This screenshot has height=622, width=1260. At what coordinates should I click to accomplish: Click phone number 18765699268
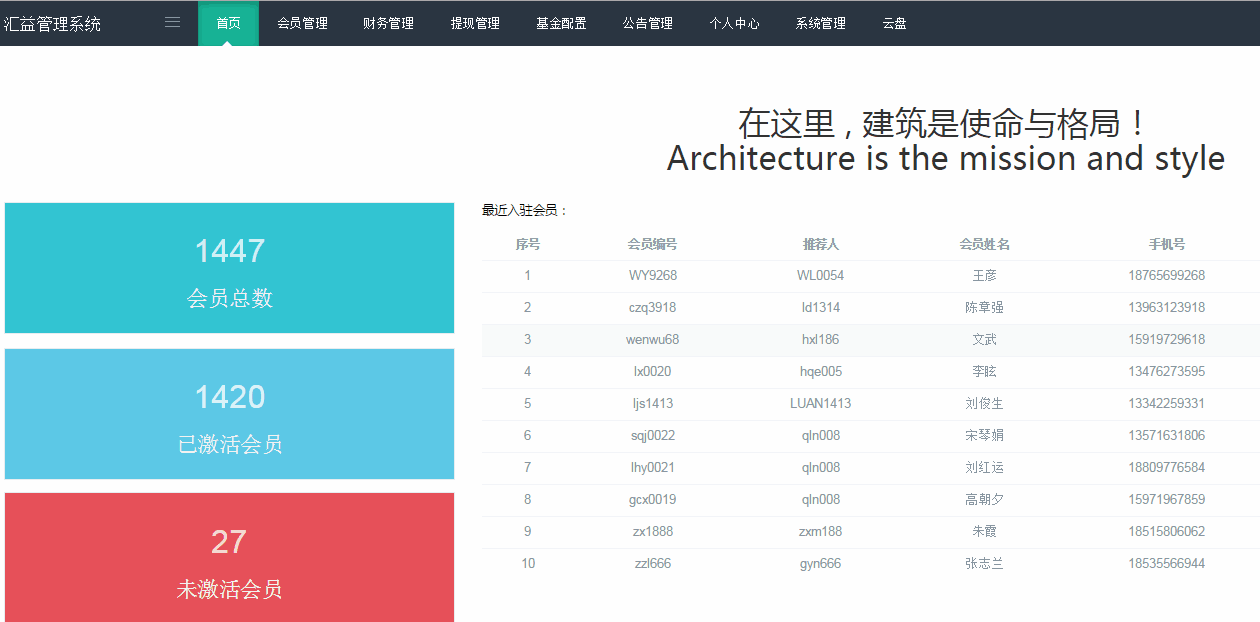point(1167,276)
